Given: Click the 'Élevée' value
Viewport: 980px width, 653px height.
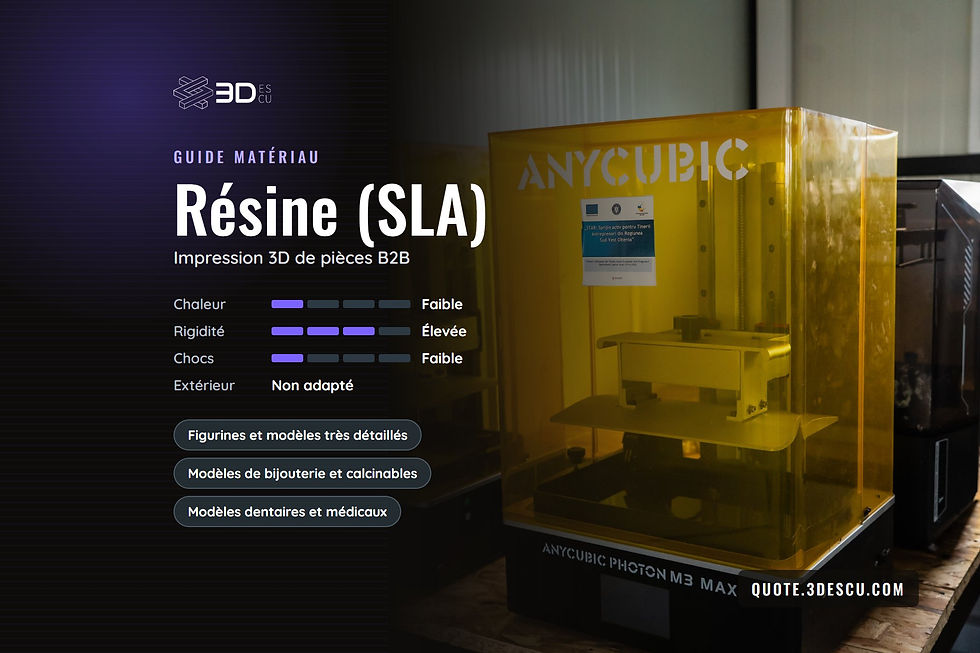Looking at the screenshot, I should pyautogui.click(x=444, y=331).
